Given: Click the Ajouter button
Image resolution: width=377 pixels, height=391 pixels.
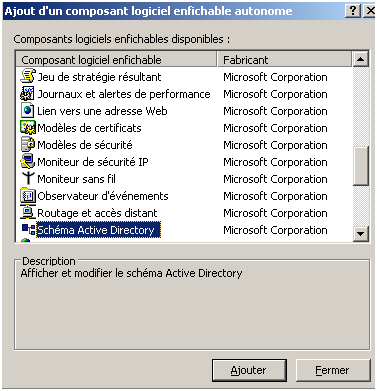Looking at the screenshot, I should click(249, 370).
